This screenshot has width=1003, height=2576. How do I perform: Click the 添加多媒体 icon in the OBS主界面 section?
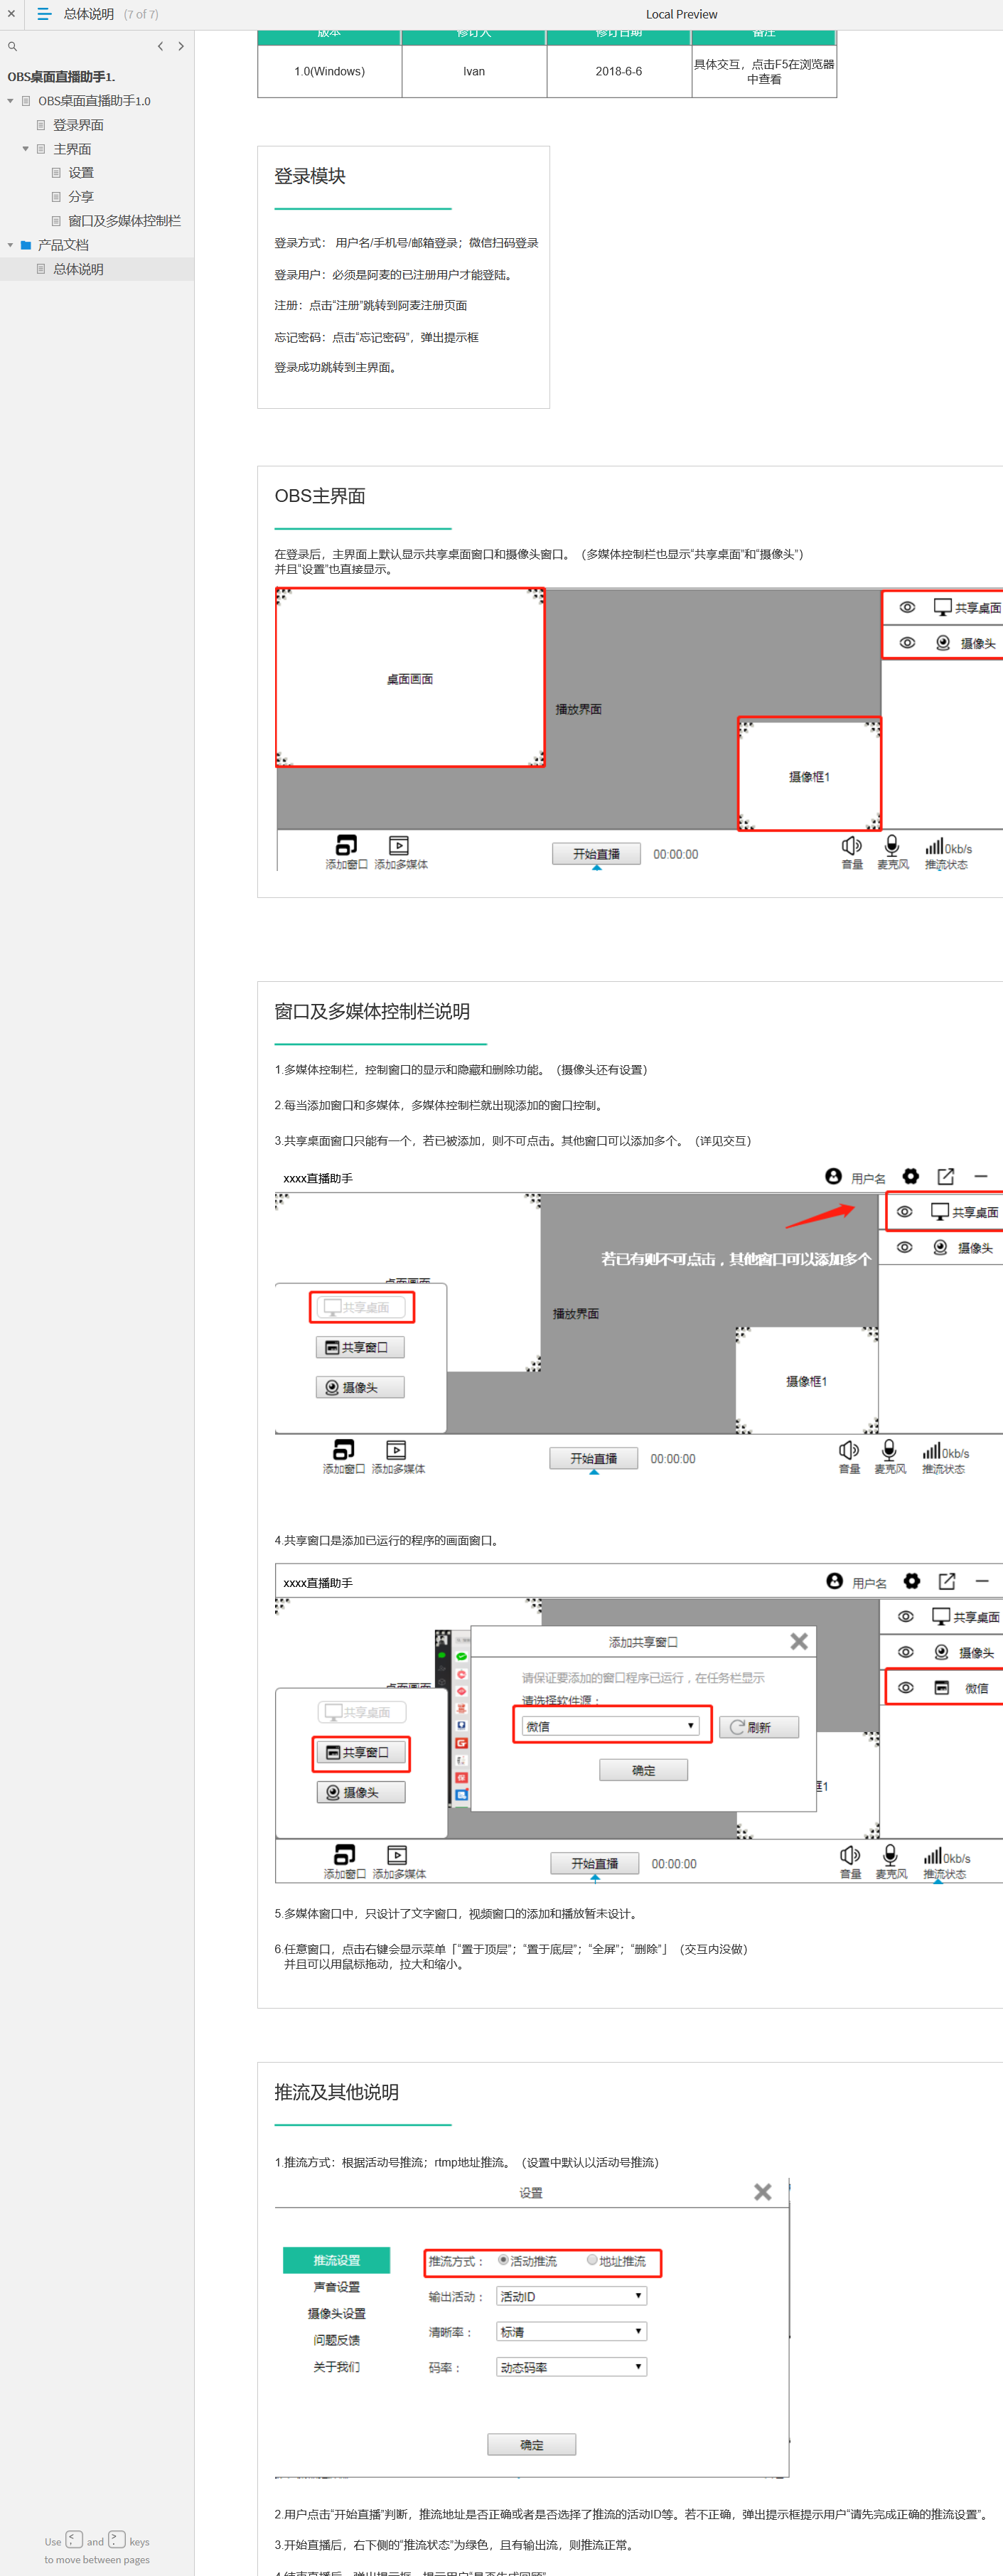click(398, 845)
